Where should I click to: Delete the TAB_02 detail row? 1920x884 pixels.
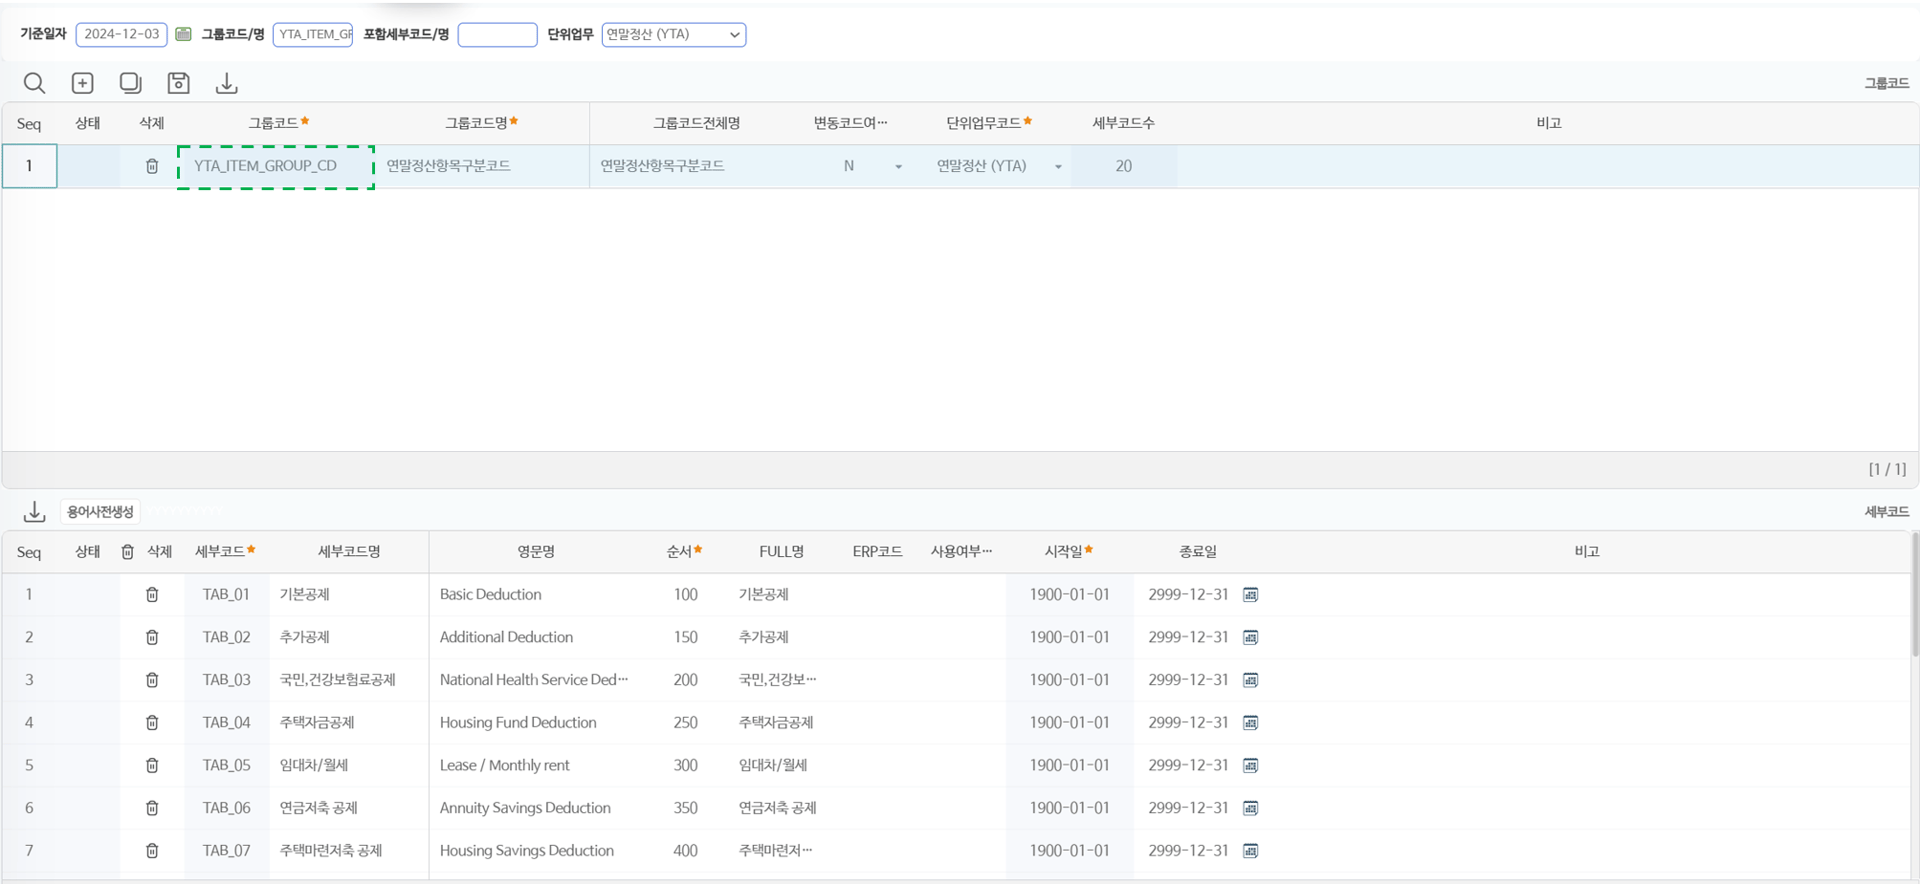tap(152, 637)
